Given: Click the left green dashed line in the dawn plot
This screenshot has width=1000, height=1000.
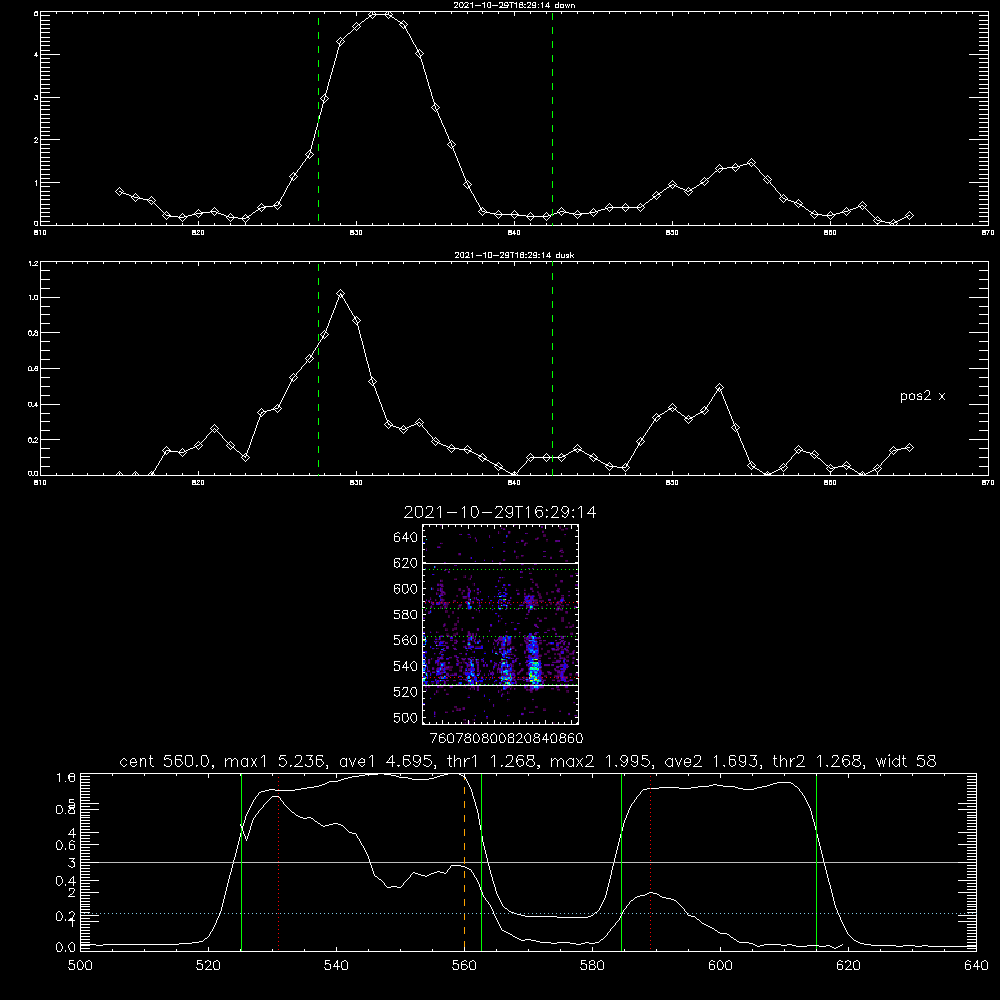Looking at the screenshot, I should click(318, 118).
